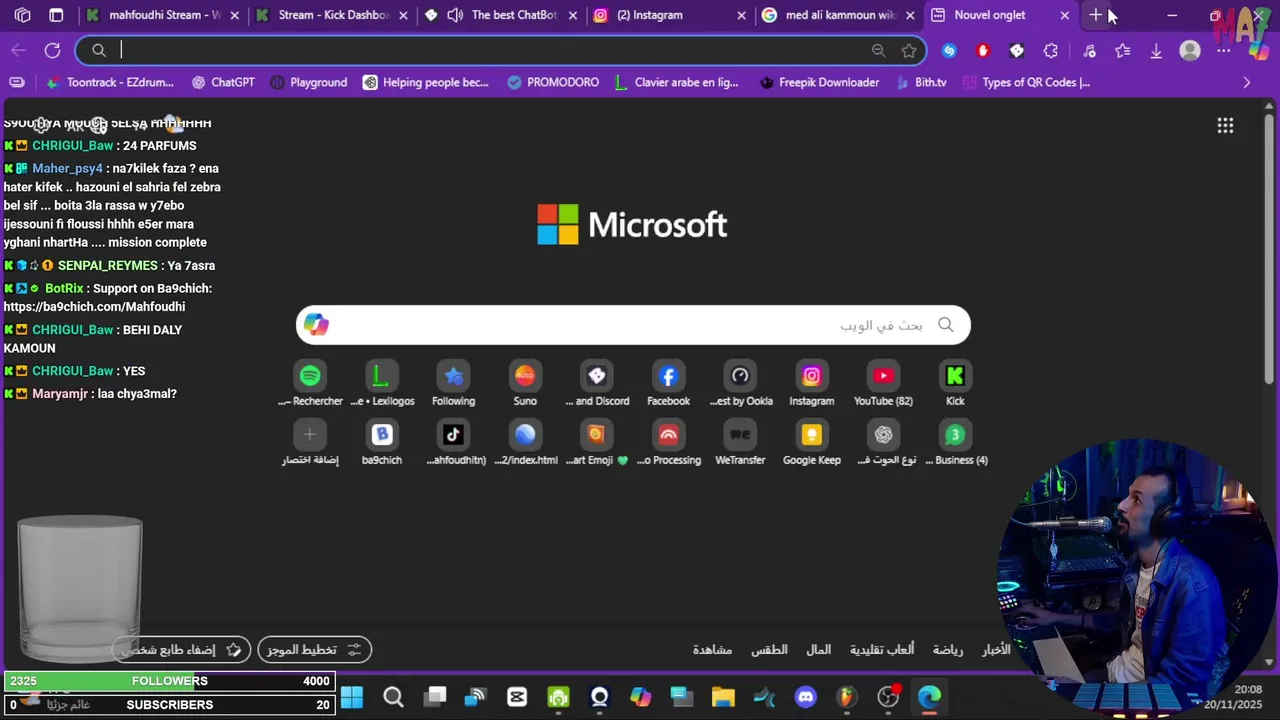1280x720 pixels.
Task: Open the Facebook shortcut
Action: click(668, 384)
